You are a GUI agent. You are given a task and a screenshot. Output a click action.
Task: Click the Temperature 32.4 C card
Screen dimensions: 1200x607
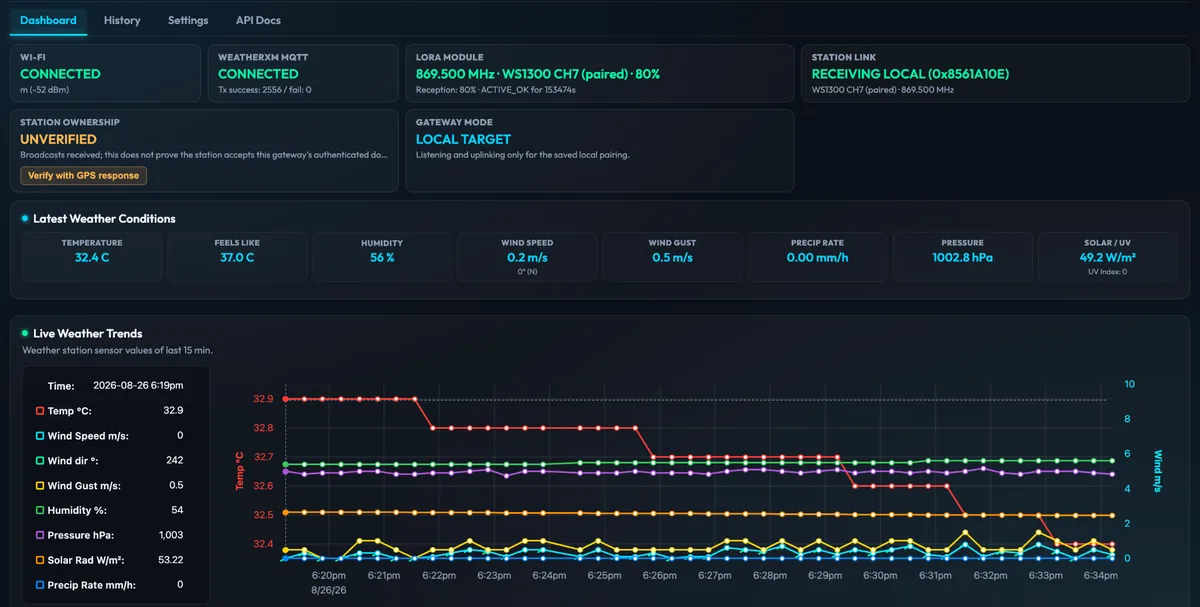[x=92, y=258]
